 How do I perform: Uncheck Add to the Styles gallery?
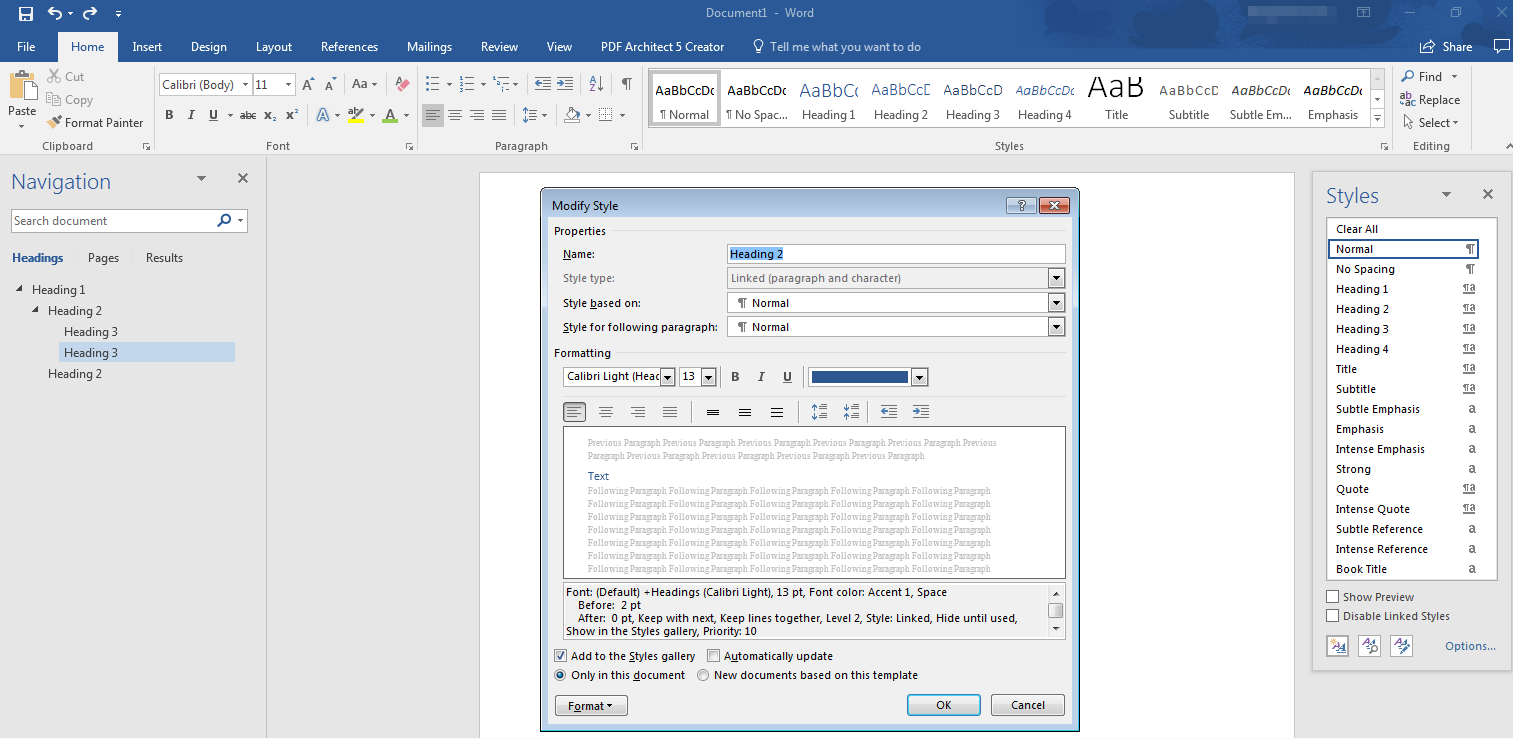560,656
